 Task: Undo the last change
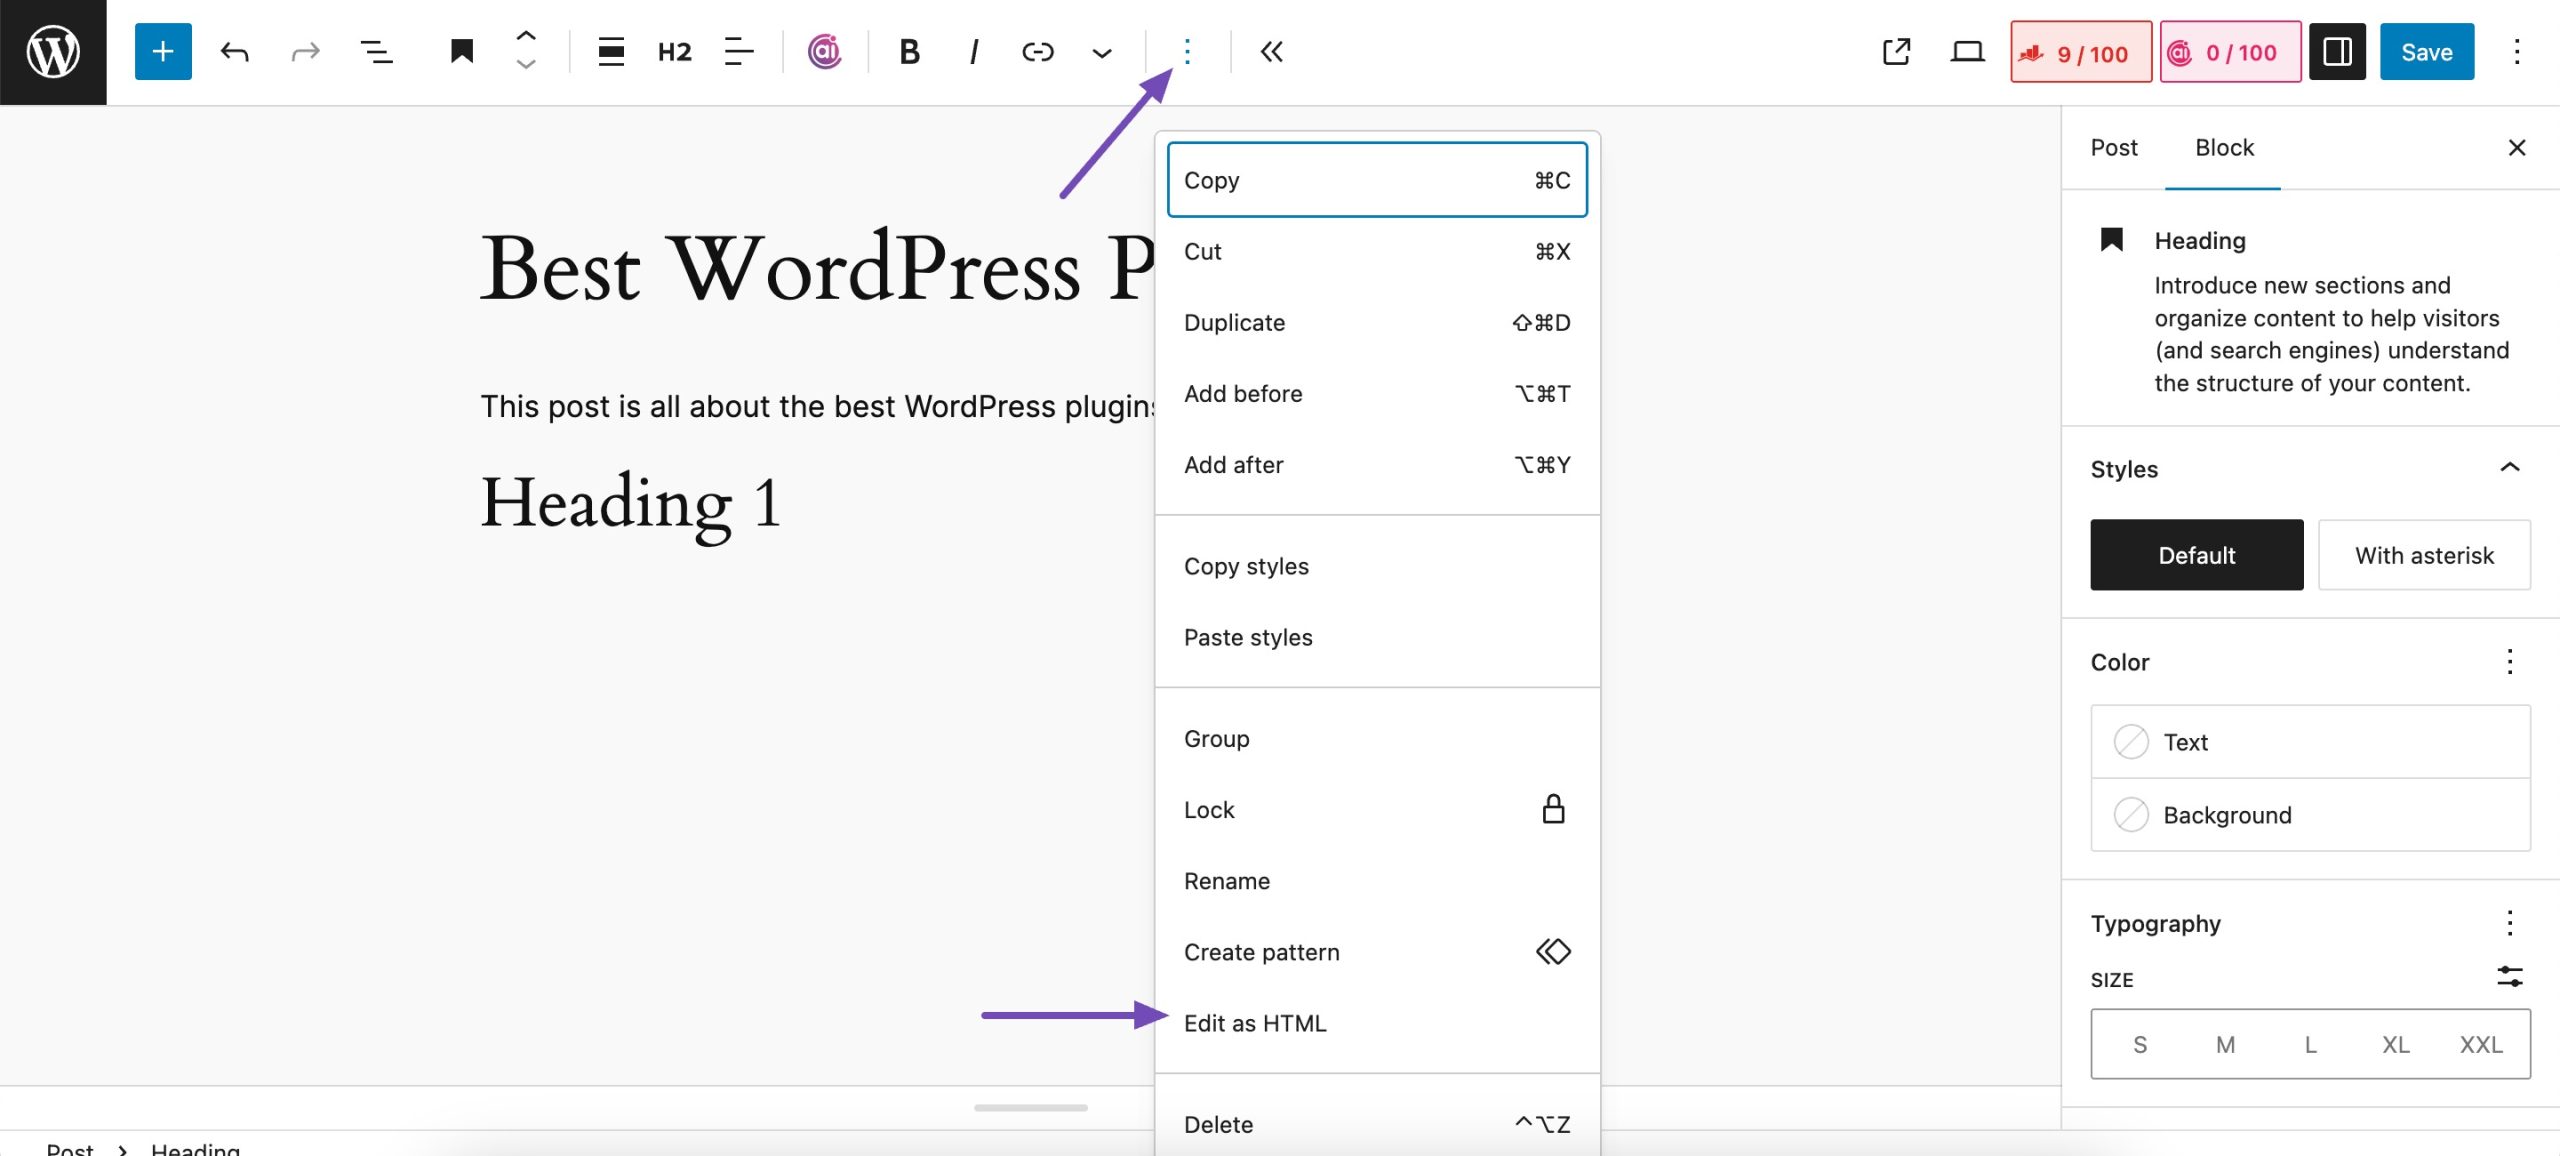coord(235,52)
